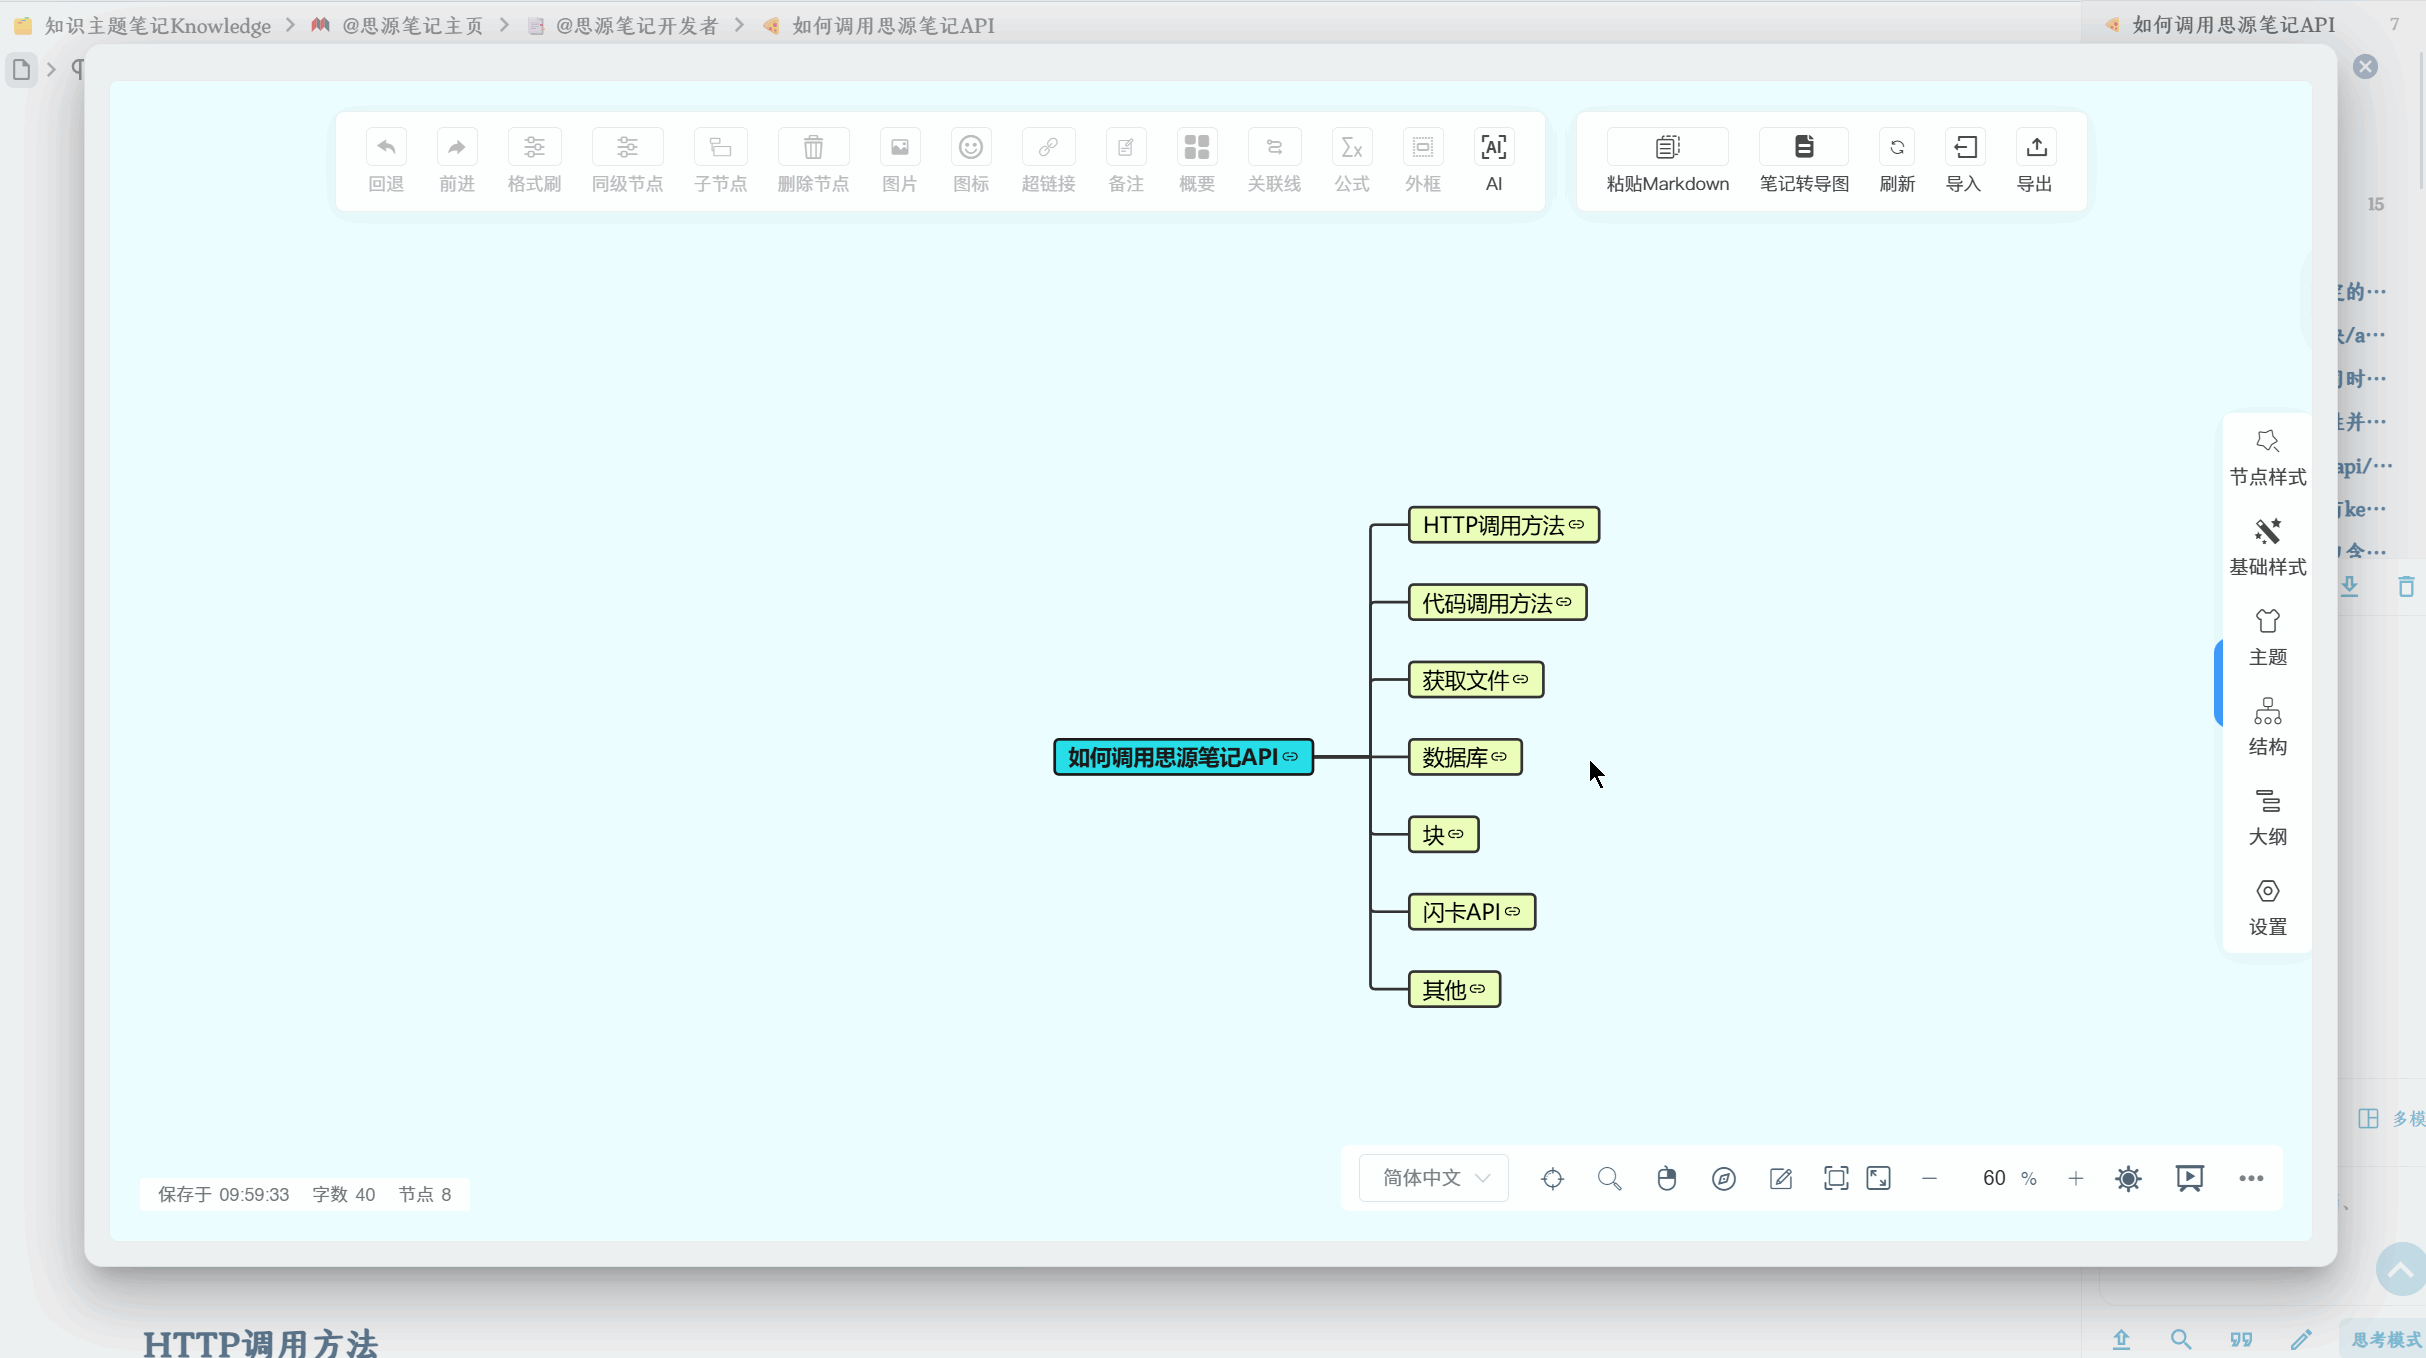2426x1358 pixels.
Task: Open the 大纲 outline sidebar
Action: tap(2267, 817)
